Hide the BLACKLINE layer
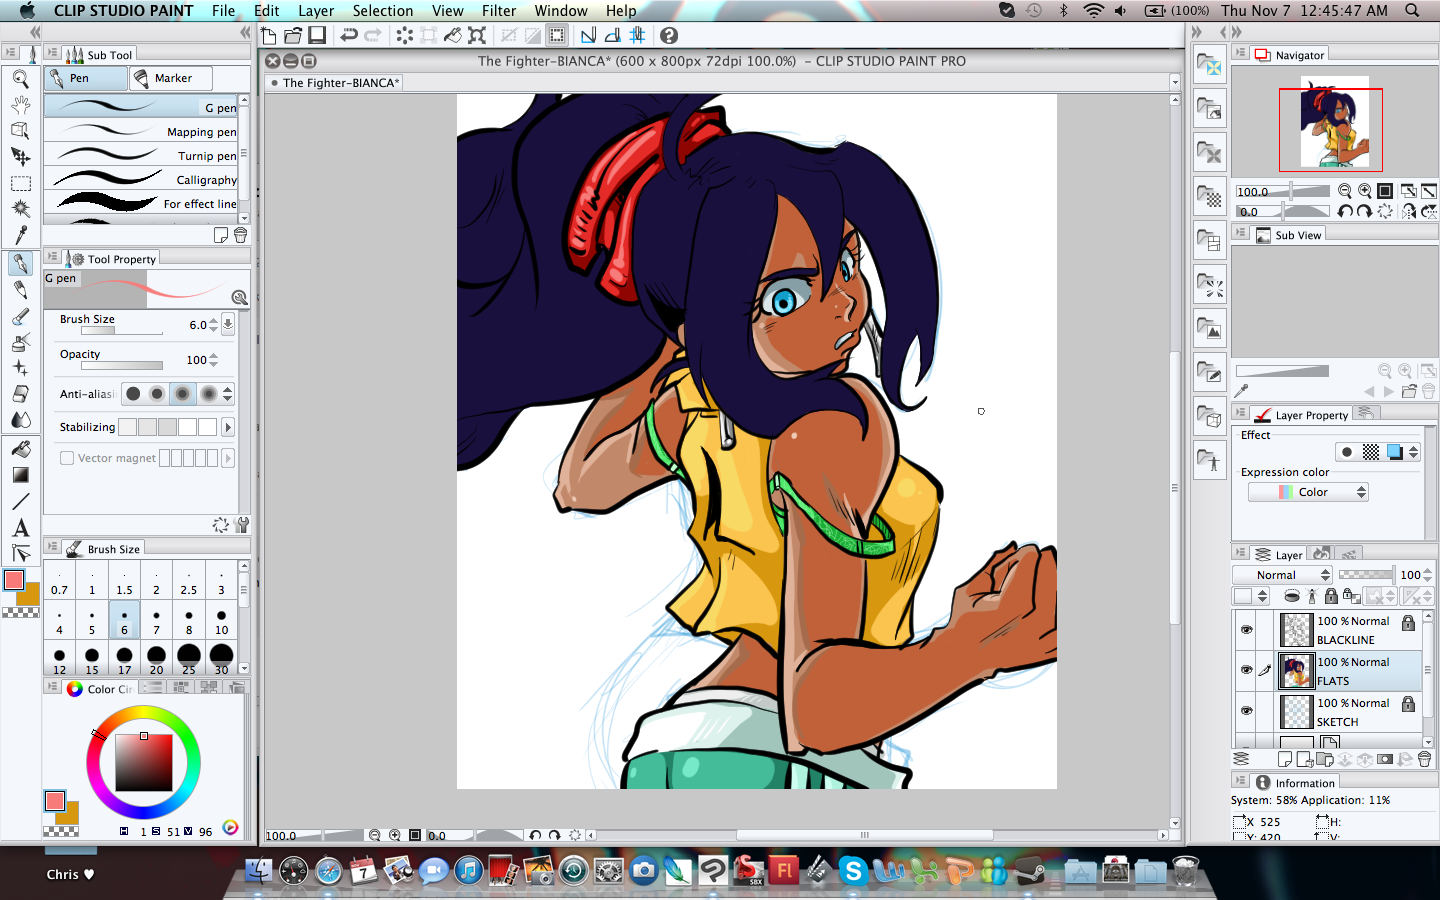The image size is (1440, 900). tap(1246, 629)
